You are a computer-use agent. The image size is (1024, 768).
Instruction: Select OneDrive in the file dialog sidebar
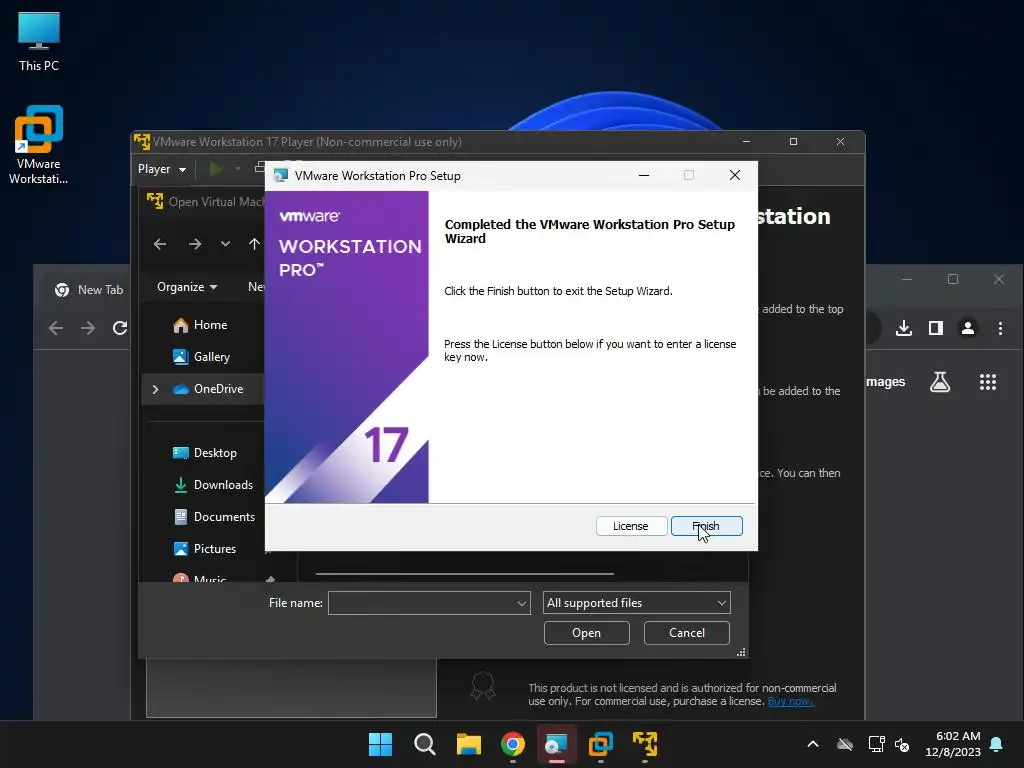click(x=208, y=389)
